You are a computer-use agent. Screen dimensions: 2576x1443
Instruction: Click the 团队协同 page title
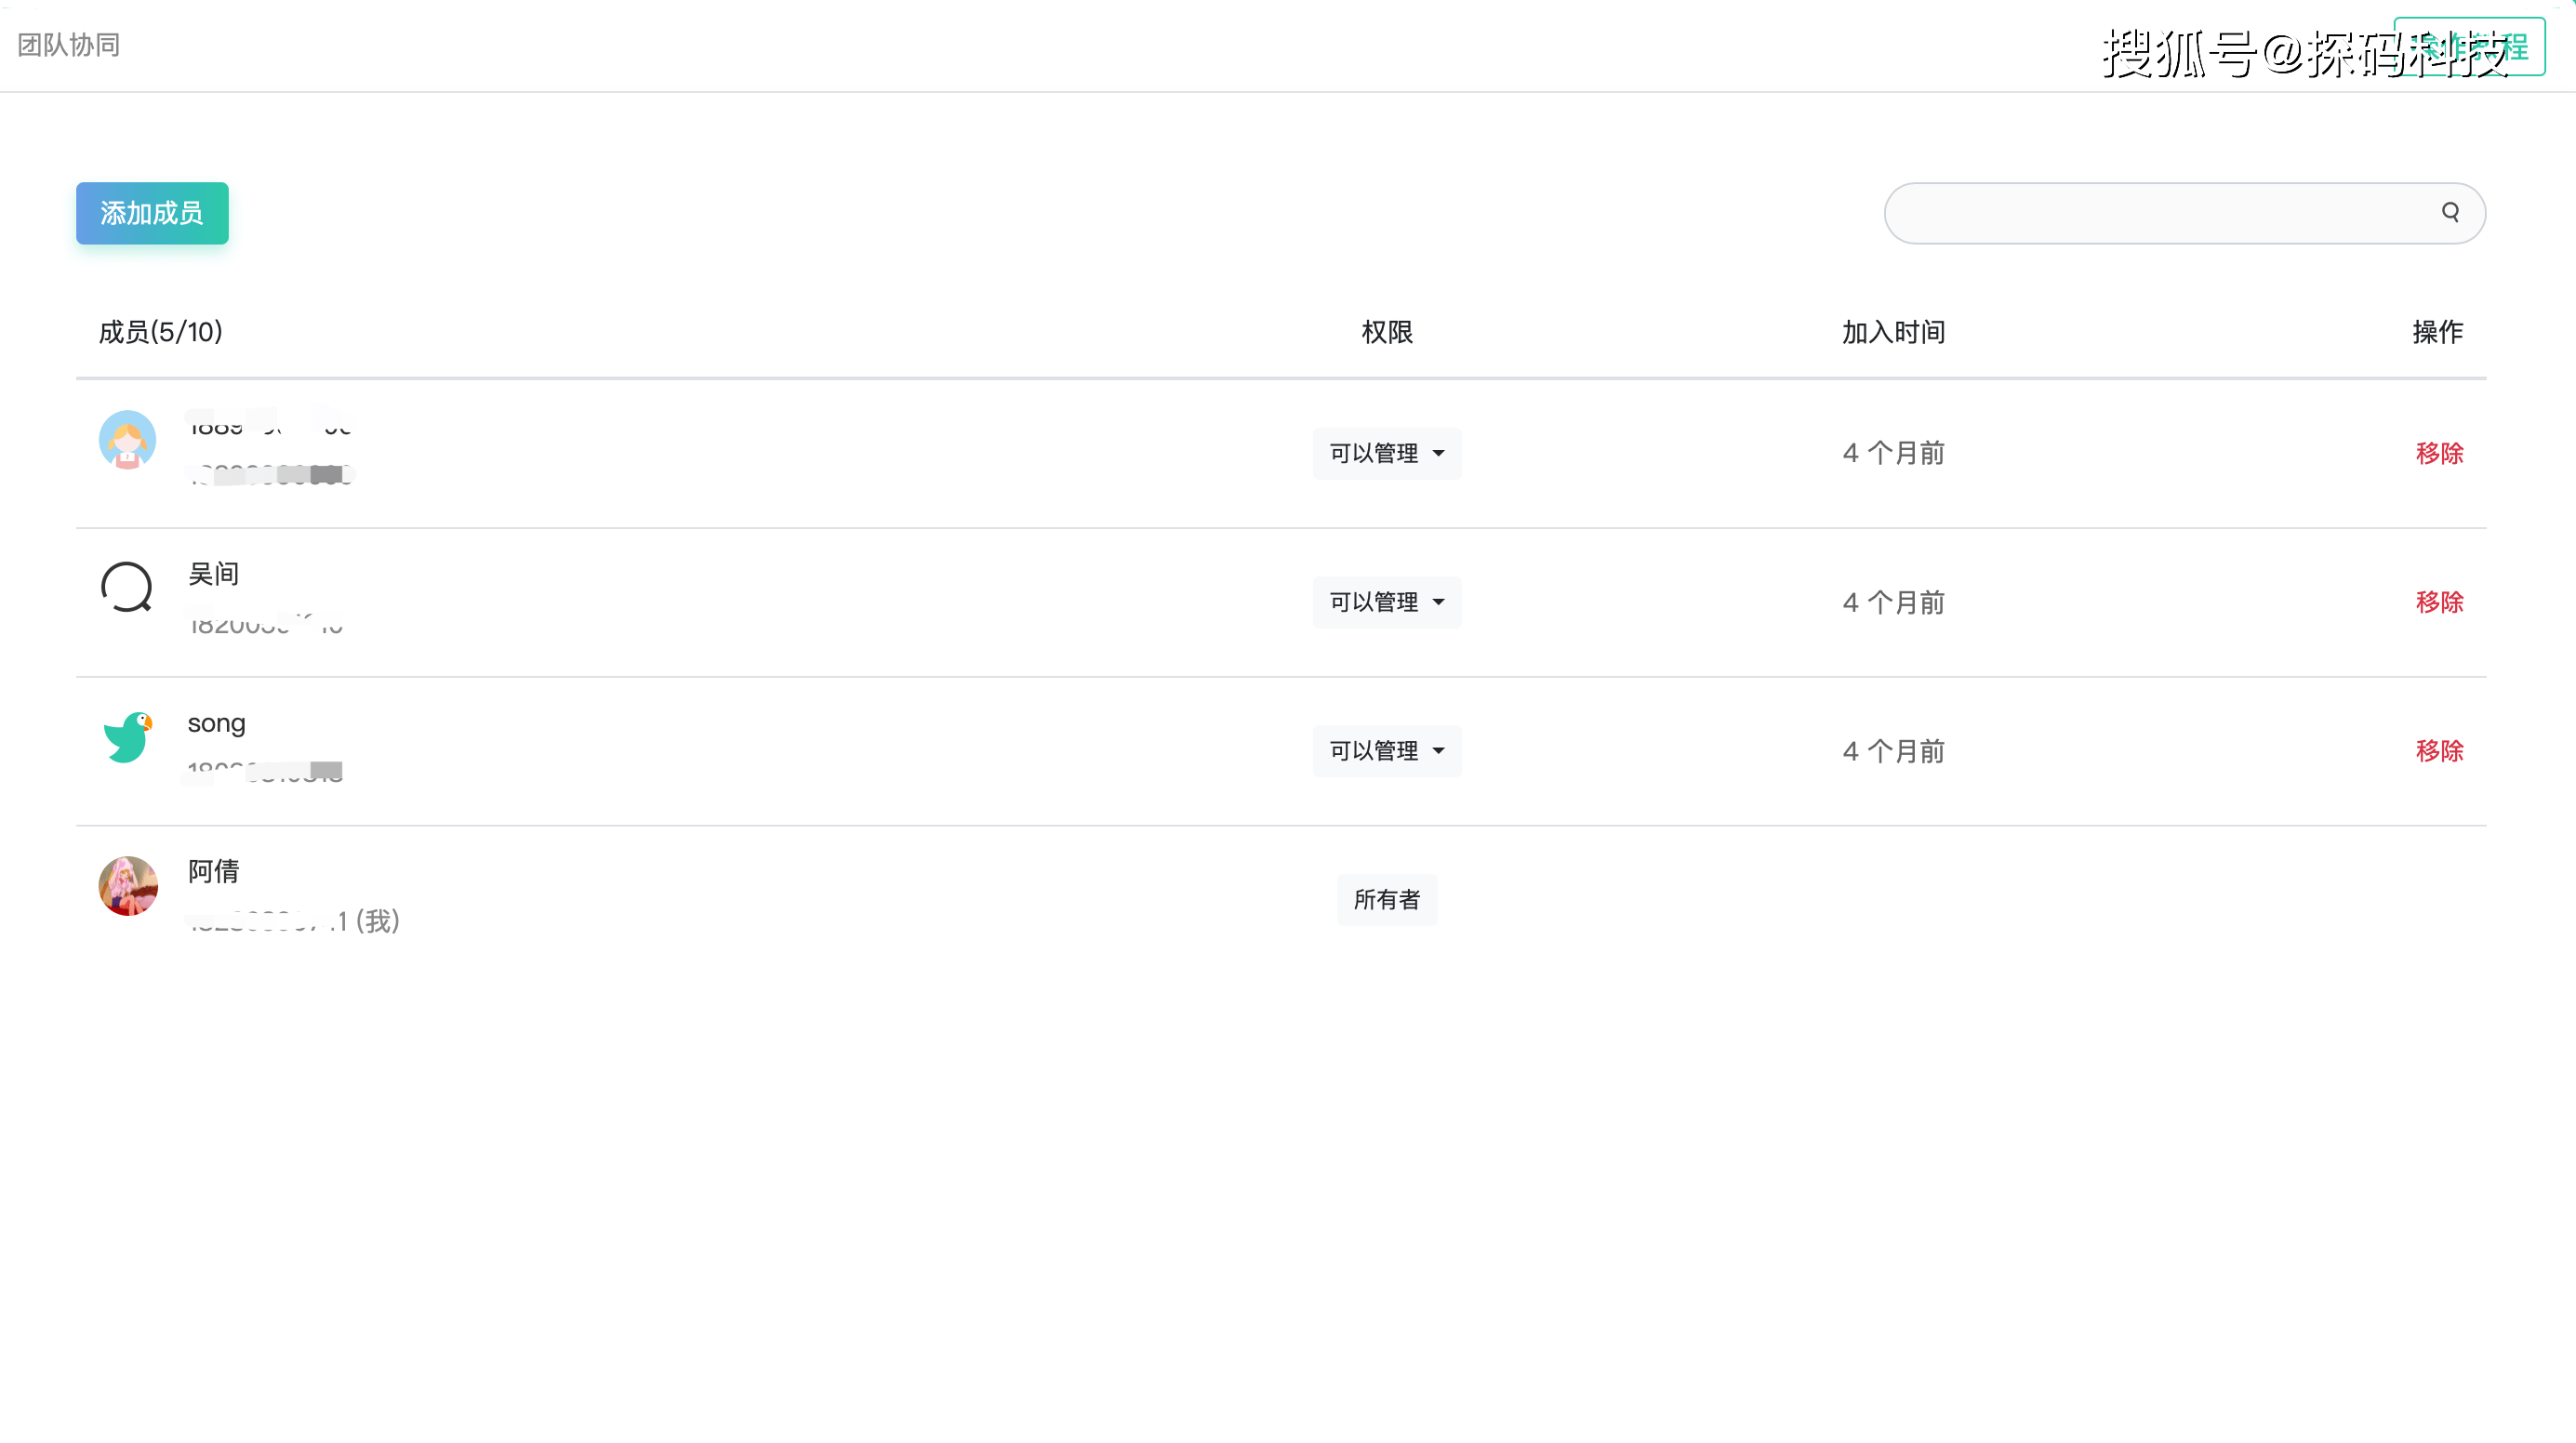pos(69,45)
